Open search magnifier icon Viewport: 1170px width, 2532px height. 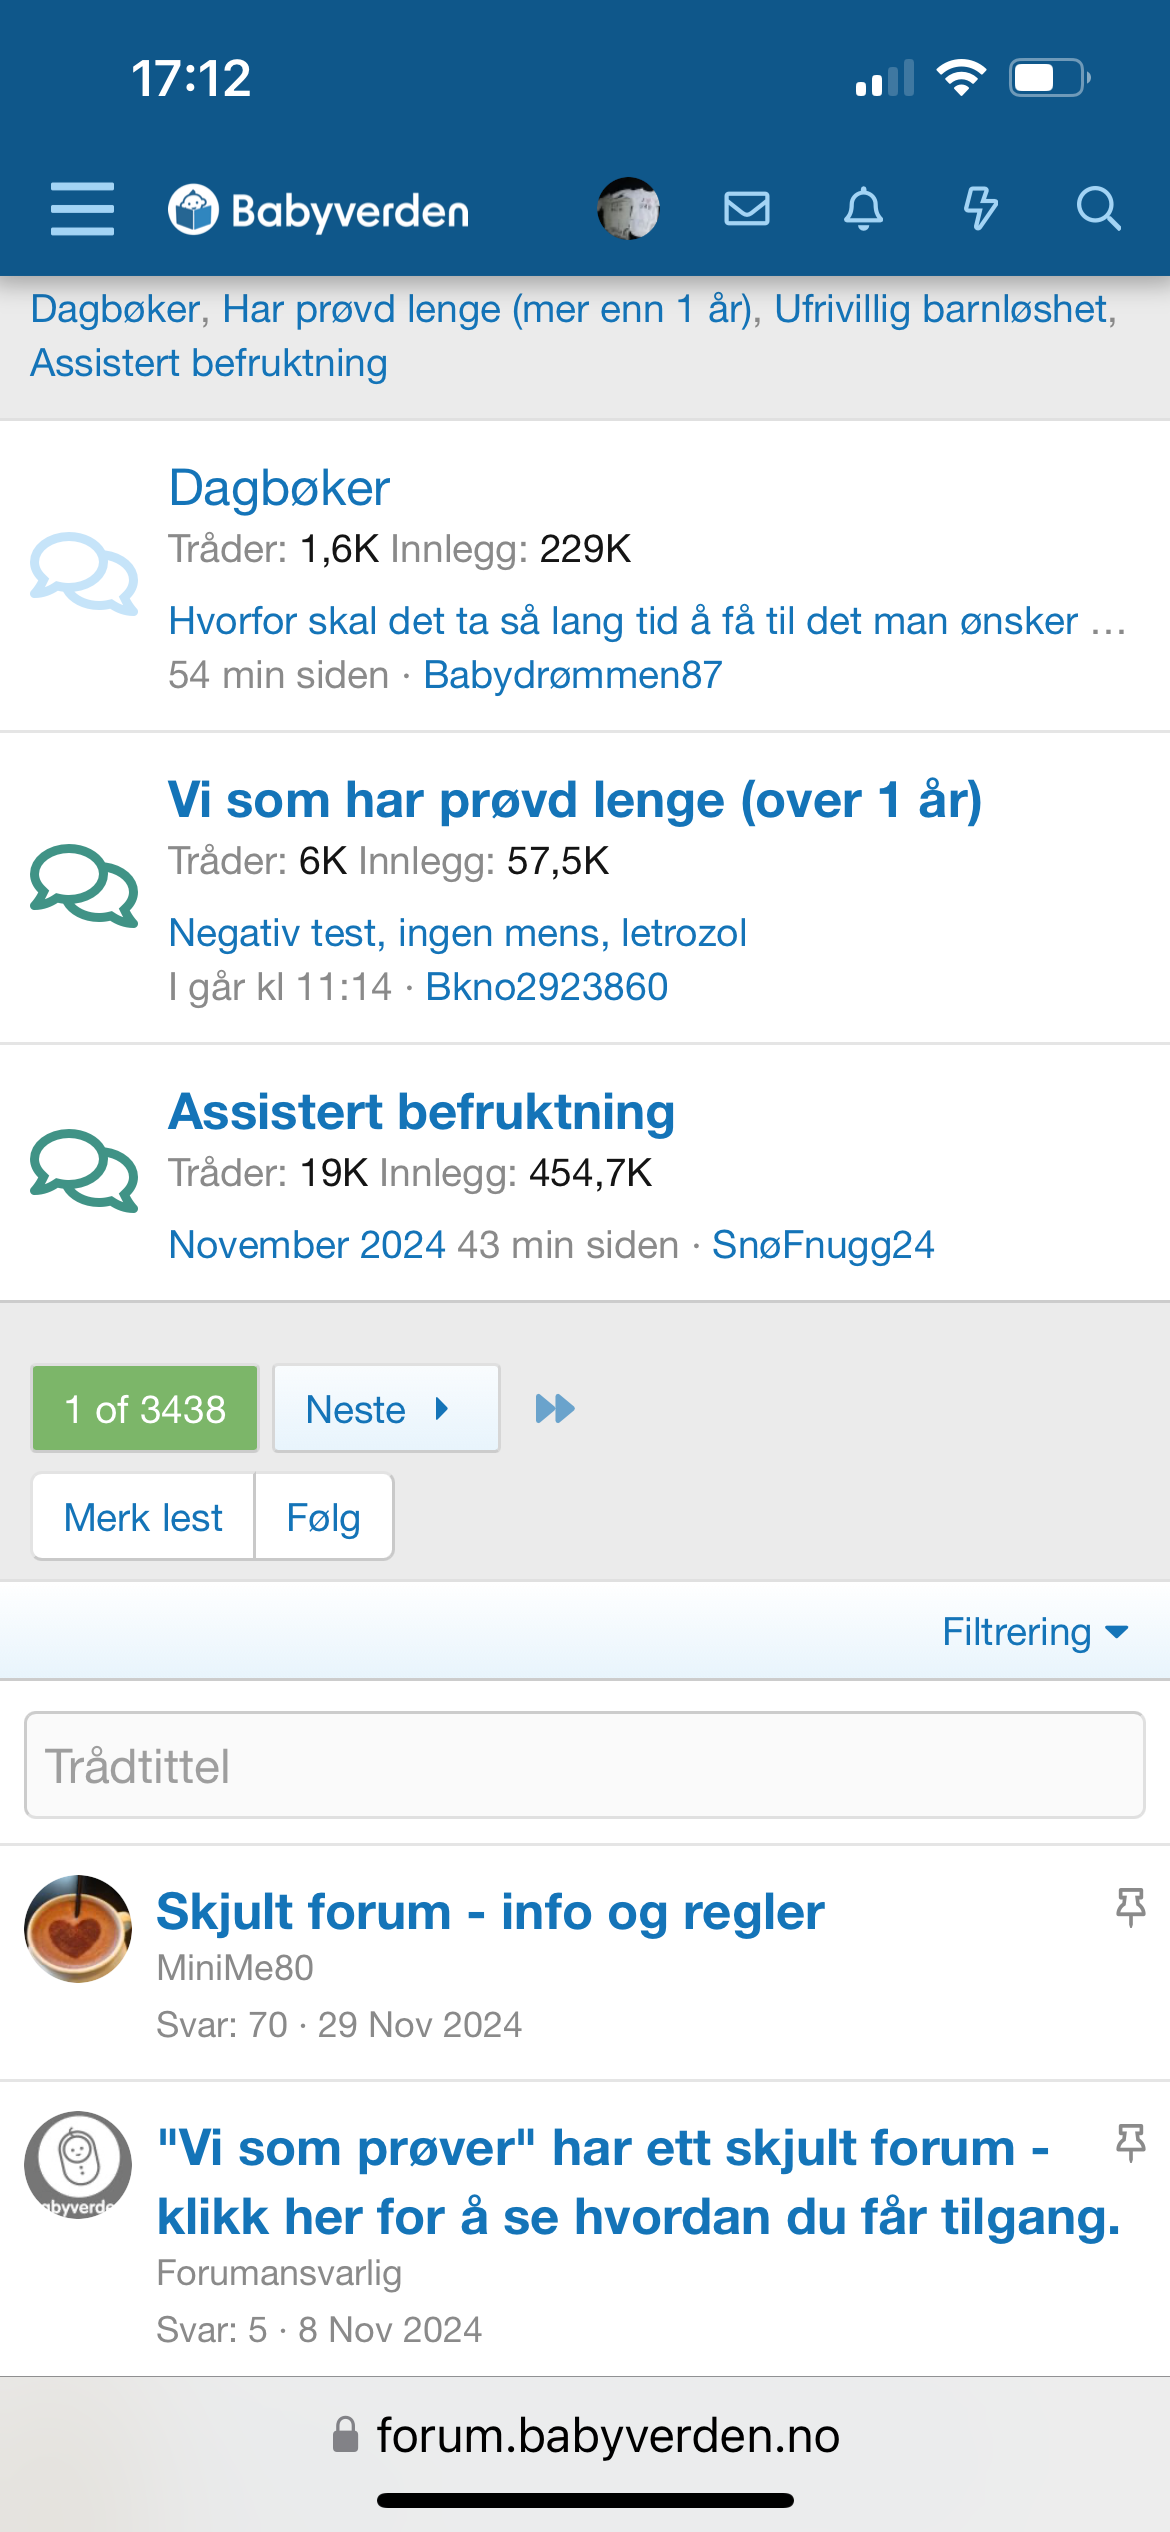point(1097,209)
